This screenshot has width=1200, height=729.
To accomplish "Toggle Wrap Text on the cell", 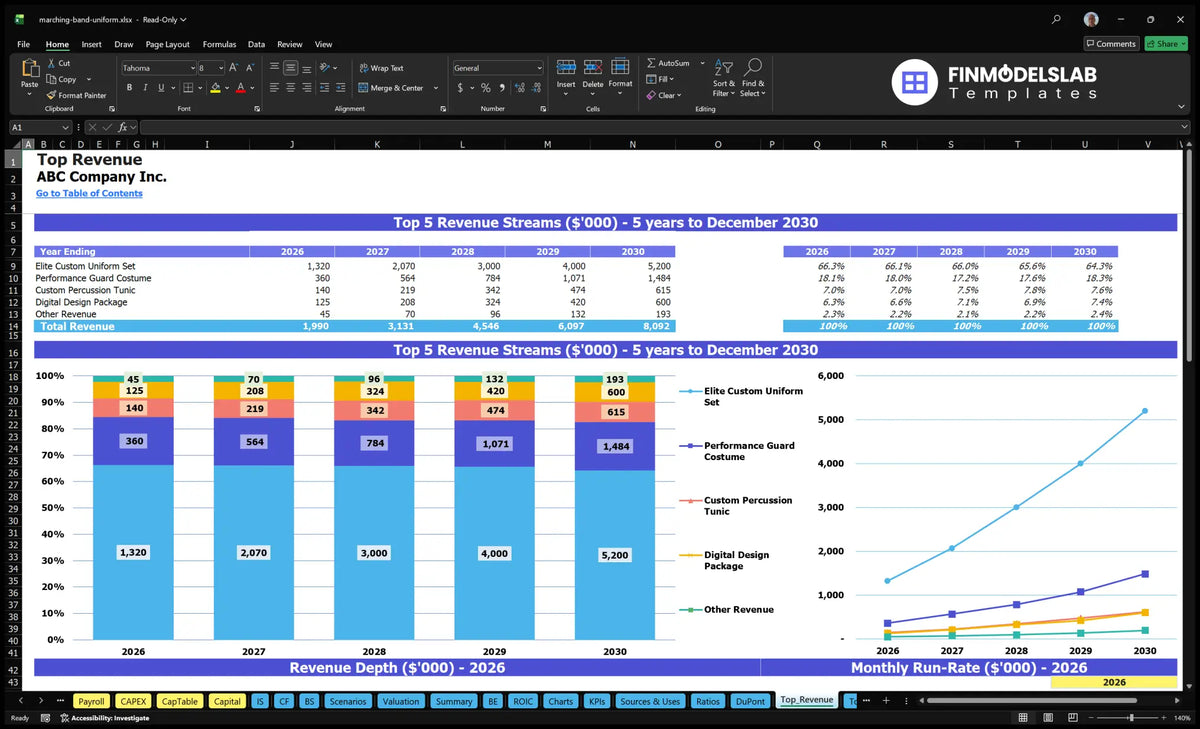I will click(381, 68).
